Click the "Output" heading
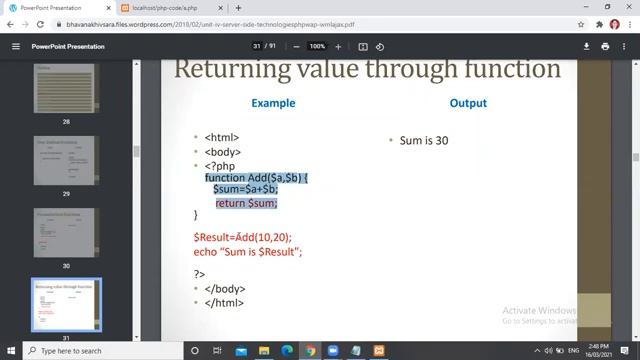The width and height of the screenshot is (640, 360). 468,103
